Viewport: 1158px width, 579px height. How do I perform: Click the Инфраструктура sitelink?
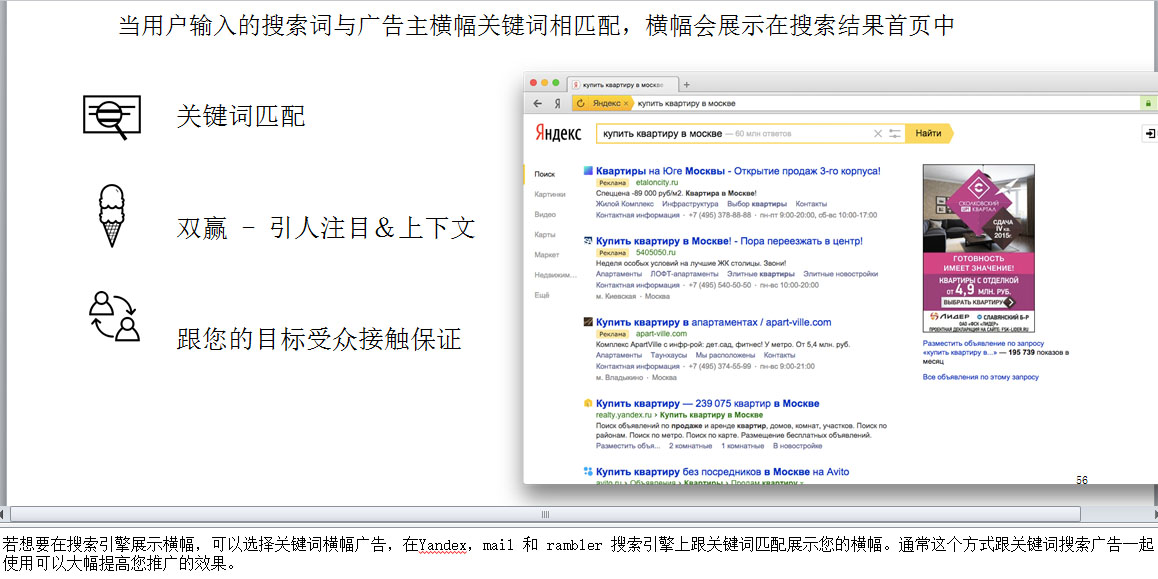coord(690,204)
